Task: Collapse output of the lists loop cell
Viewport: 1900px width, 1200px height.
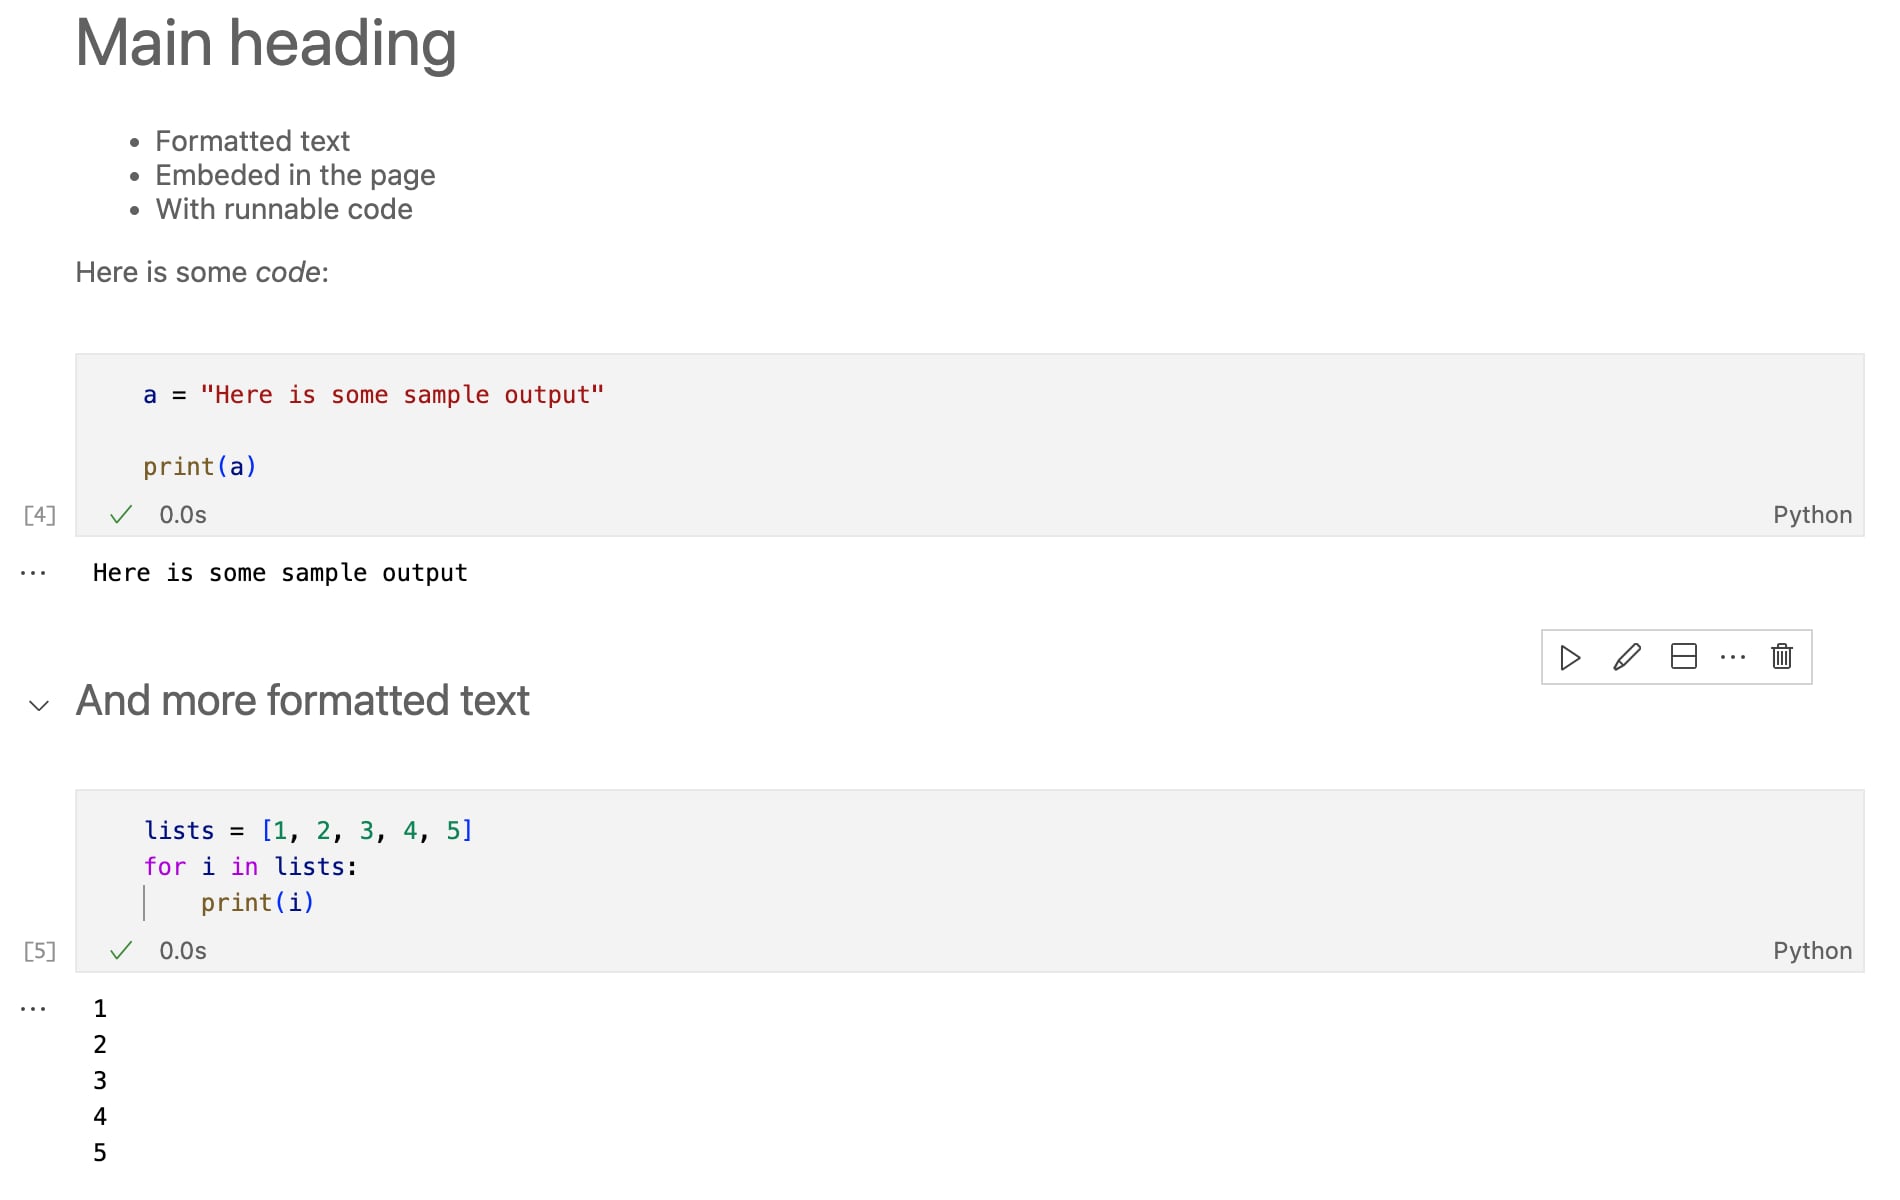Action: coord(33,1008)
